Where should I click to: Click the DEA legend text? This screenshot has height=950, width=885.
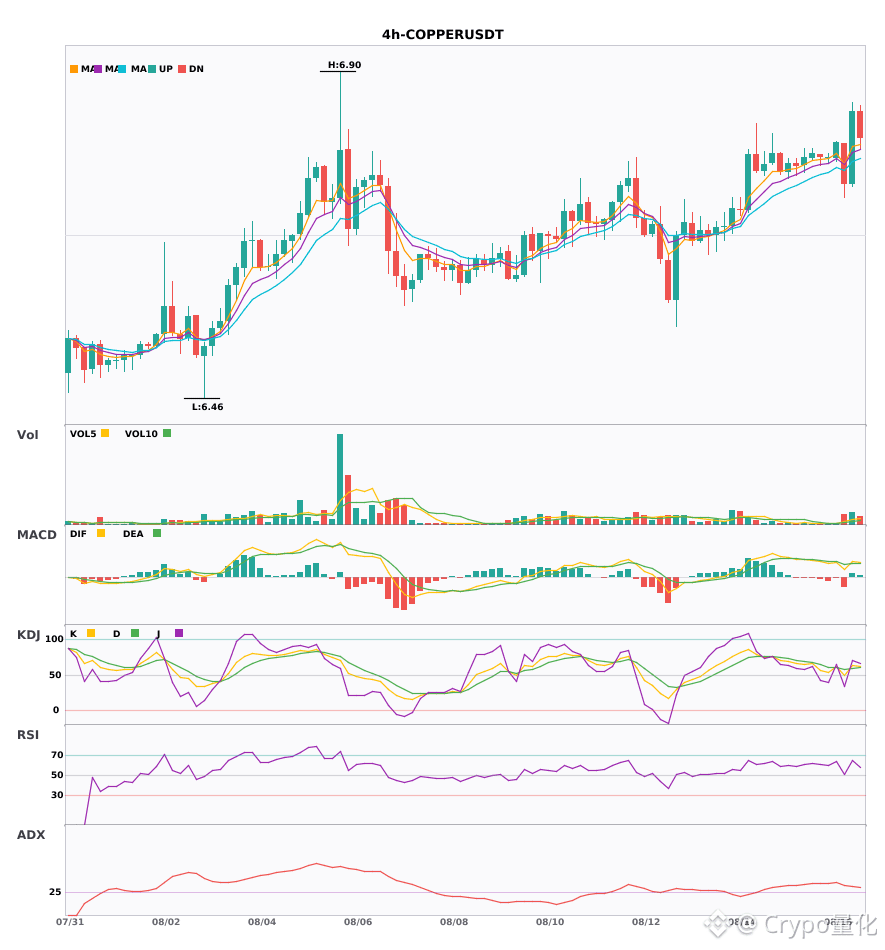pyautogui.click(x=133, y=534)
